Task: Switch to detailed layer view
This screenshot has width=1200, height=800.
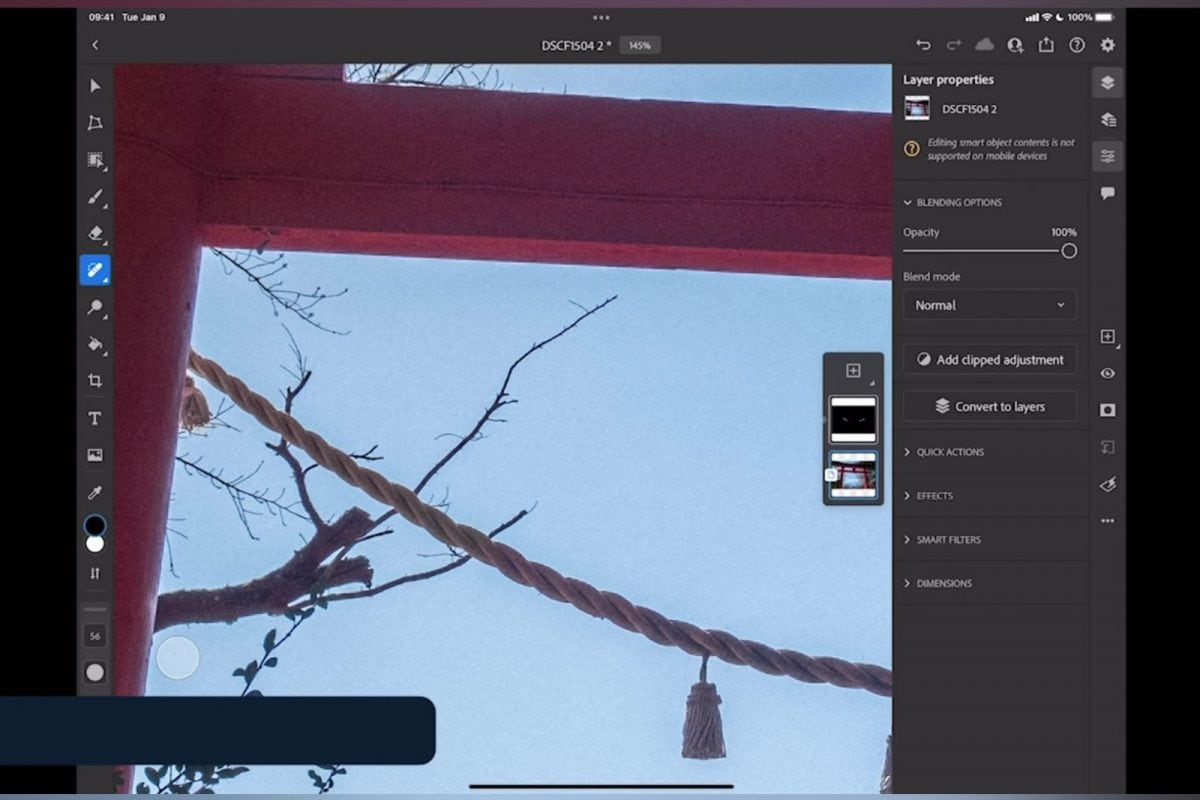Action: [1107, 119]
